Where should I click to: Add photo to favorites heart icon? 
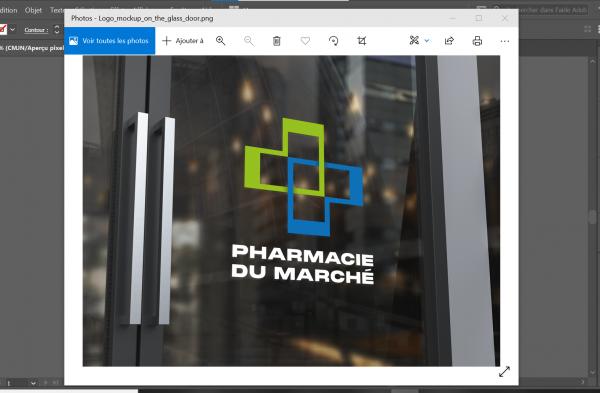coord(305,41)
